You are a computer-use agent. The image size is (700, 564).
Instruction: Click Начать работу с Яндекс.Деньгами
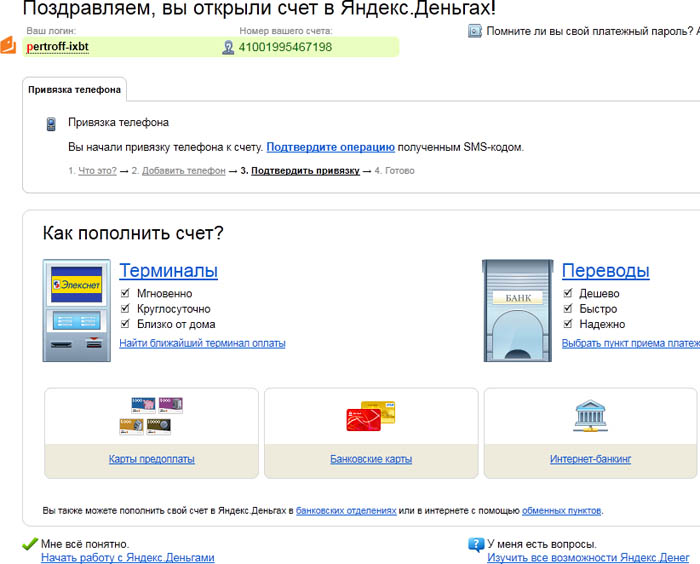tap(128, 558)
